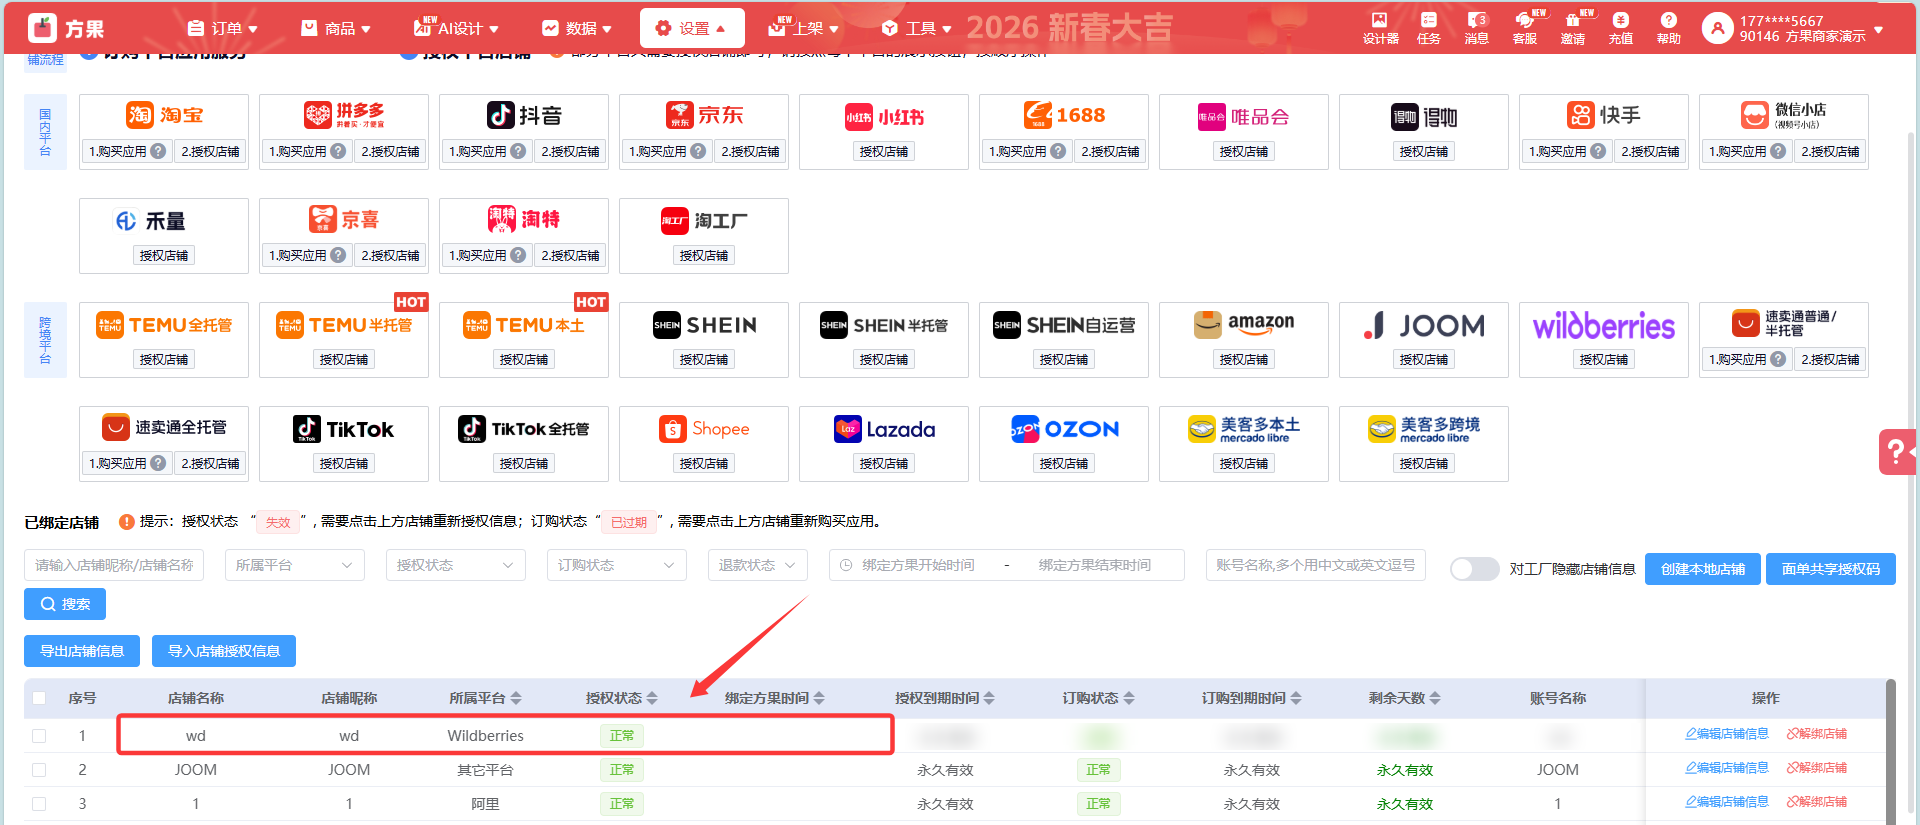Click the amazon platform logo
Image resolution: width=1920 pixels, height=825 pixels.
coord(1244,324)
